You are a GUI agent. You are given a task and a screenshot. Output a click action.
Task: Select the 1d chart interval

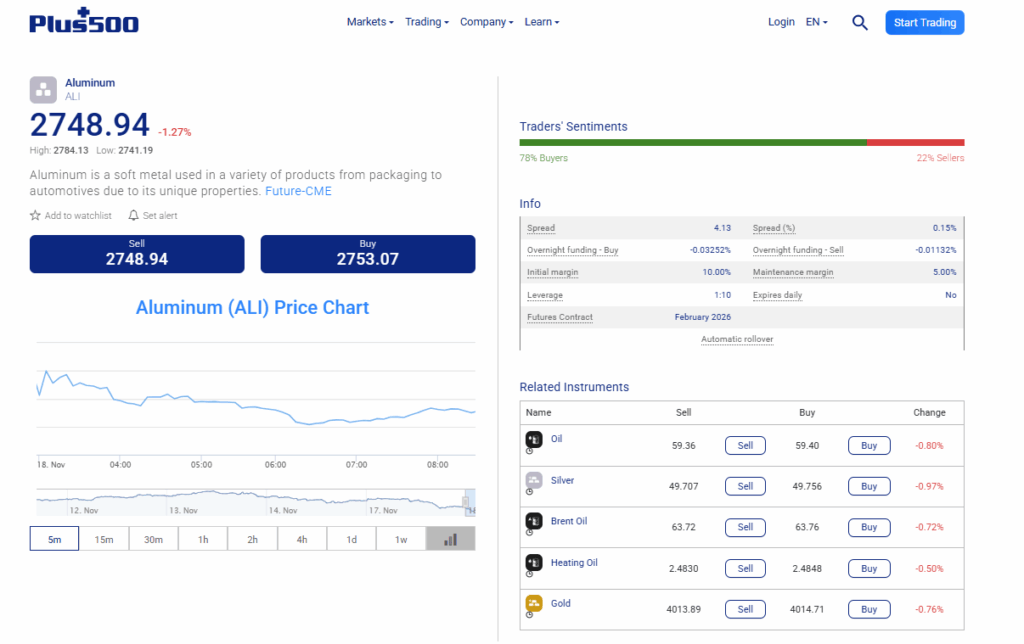(x=351, y=539)
